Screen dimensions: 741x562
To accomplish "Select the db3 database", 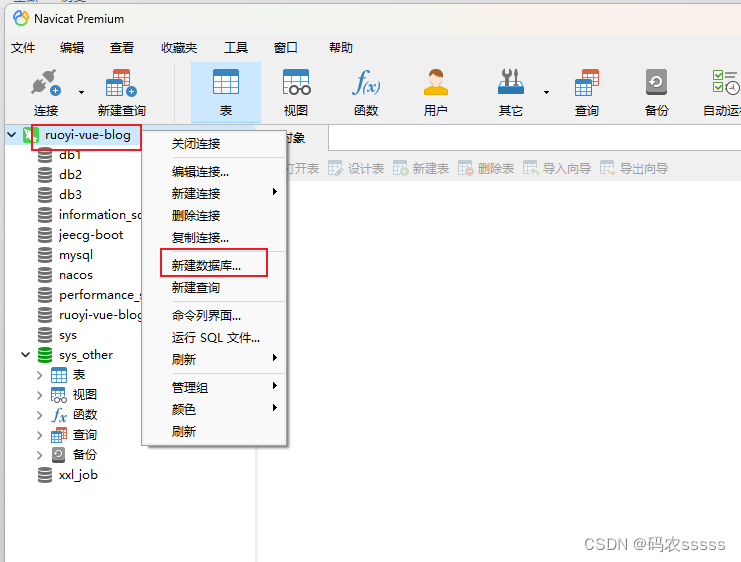I will [x=70, y=195].
